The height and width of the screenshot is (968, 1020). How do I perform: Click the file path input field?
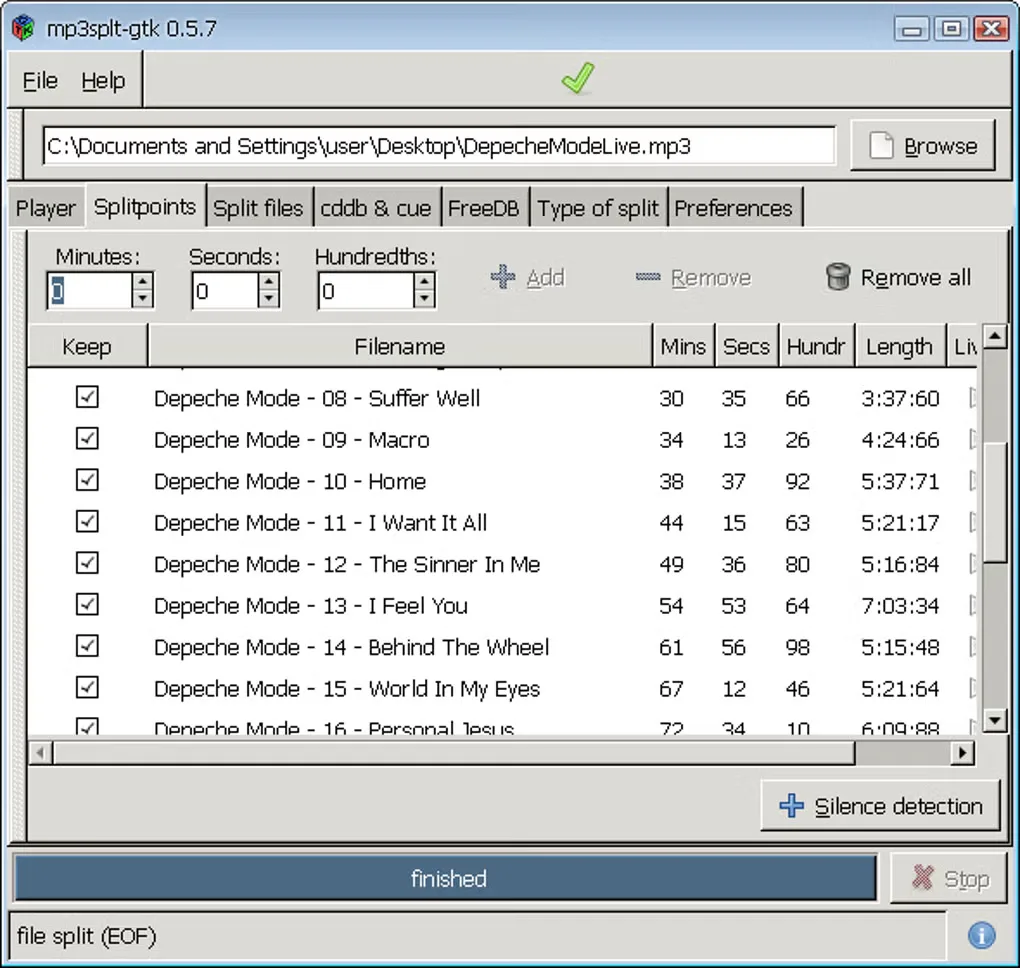(x=439, y=146)
